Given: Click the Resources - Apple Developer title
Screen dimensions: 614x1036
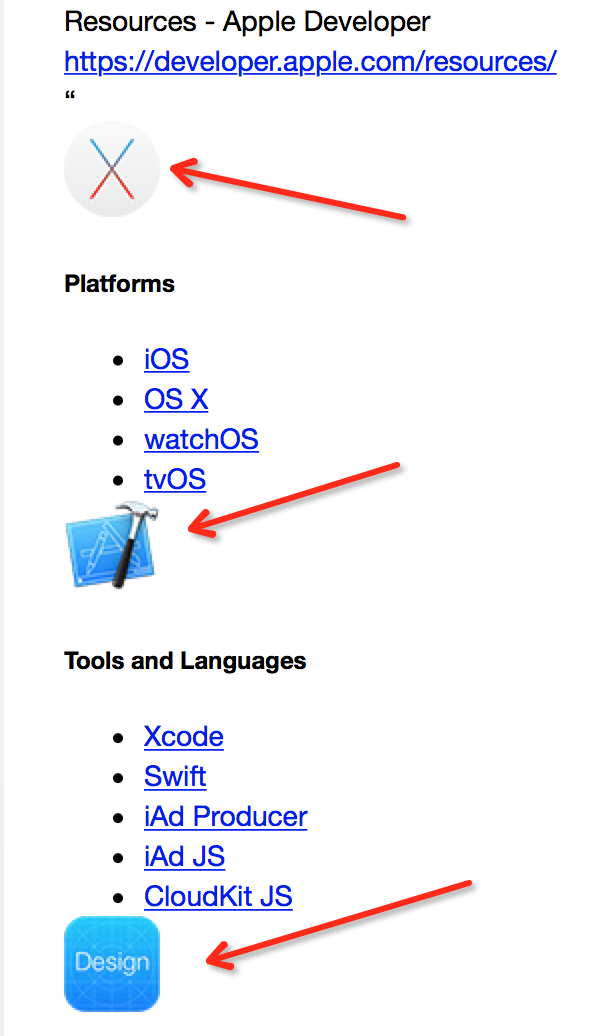Looking at the screenshot, I should (247, 21).
